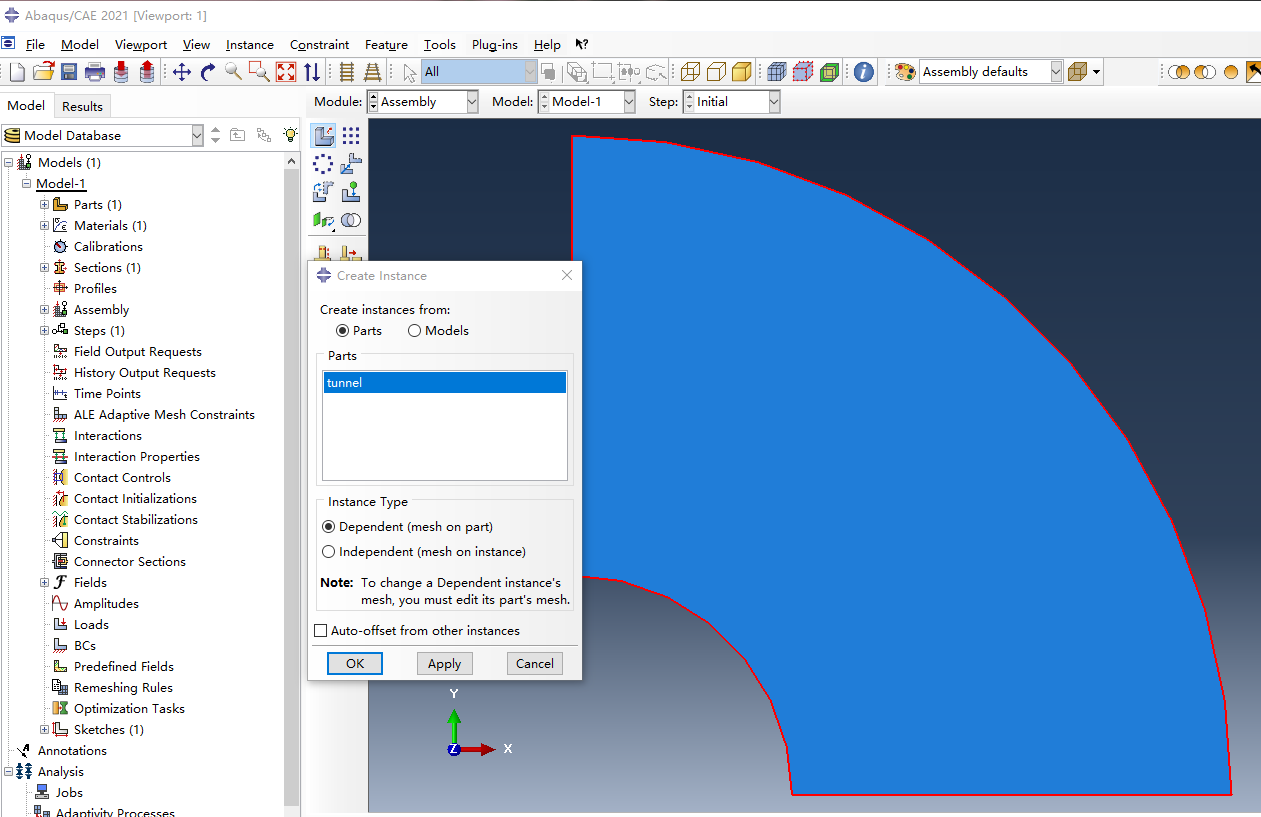Click the Cycle Views up-down arrows icon

click(x=312, y=72)
